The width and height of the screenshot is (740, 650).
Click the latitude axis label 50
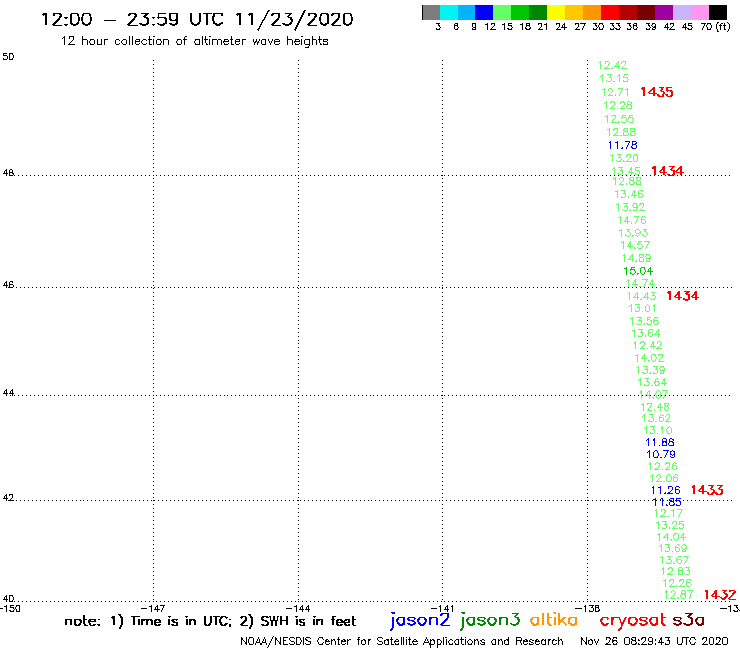coord(8,57)
